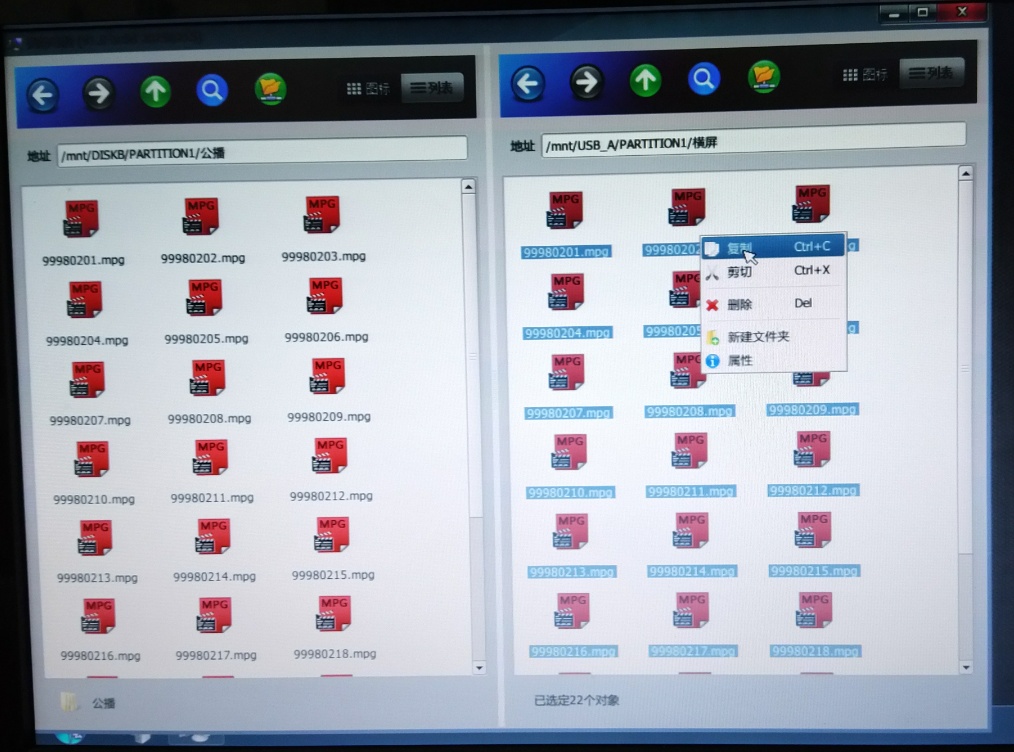The image size is (1014, 752).
Task: Select 99980211.mpg icon in left pane
Action: pyautogui.click(x=210, y=457)
